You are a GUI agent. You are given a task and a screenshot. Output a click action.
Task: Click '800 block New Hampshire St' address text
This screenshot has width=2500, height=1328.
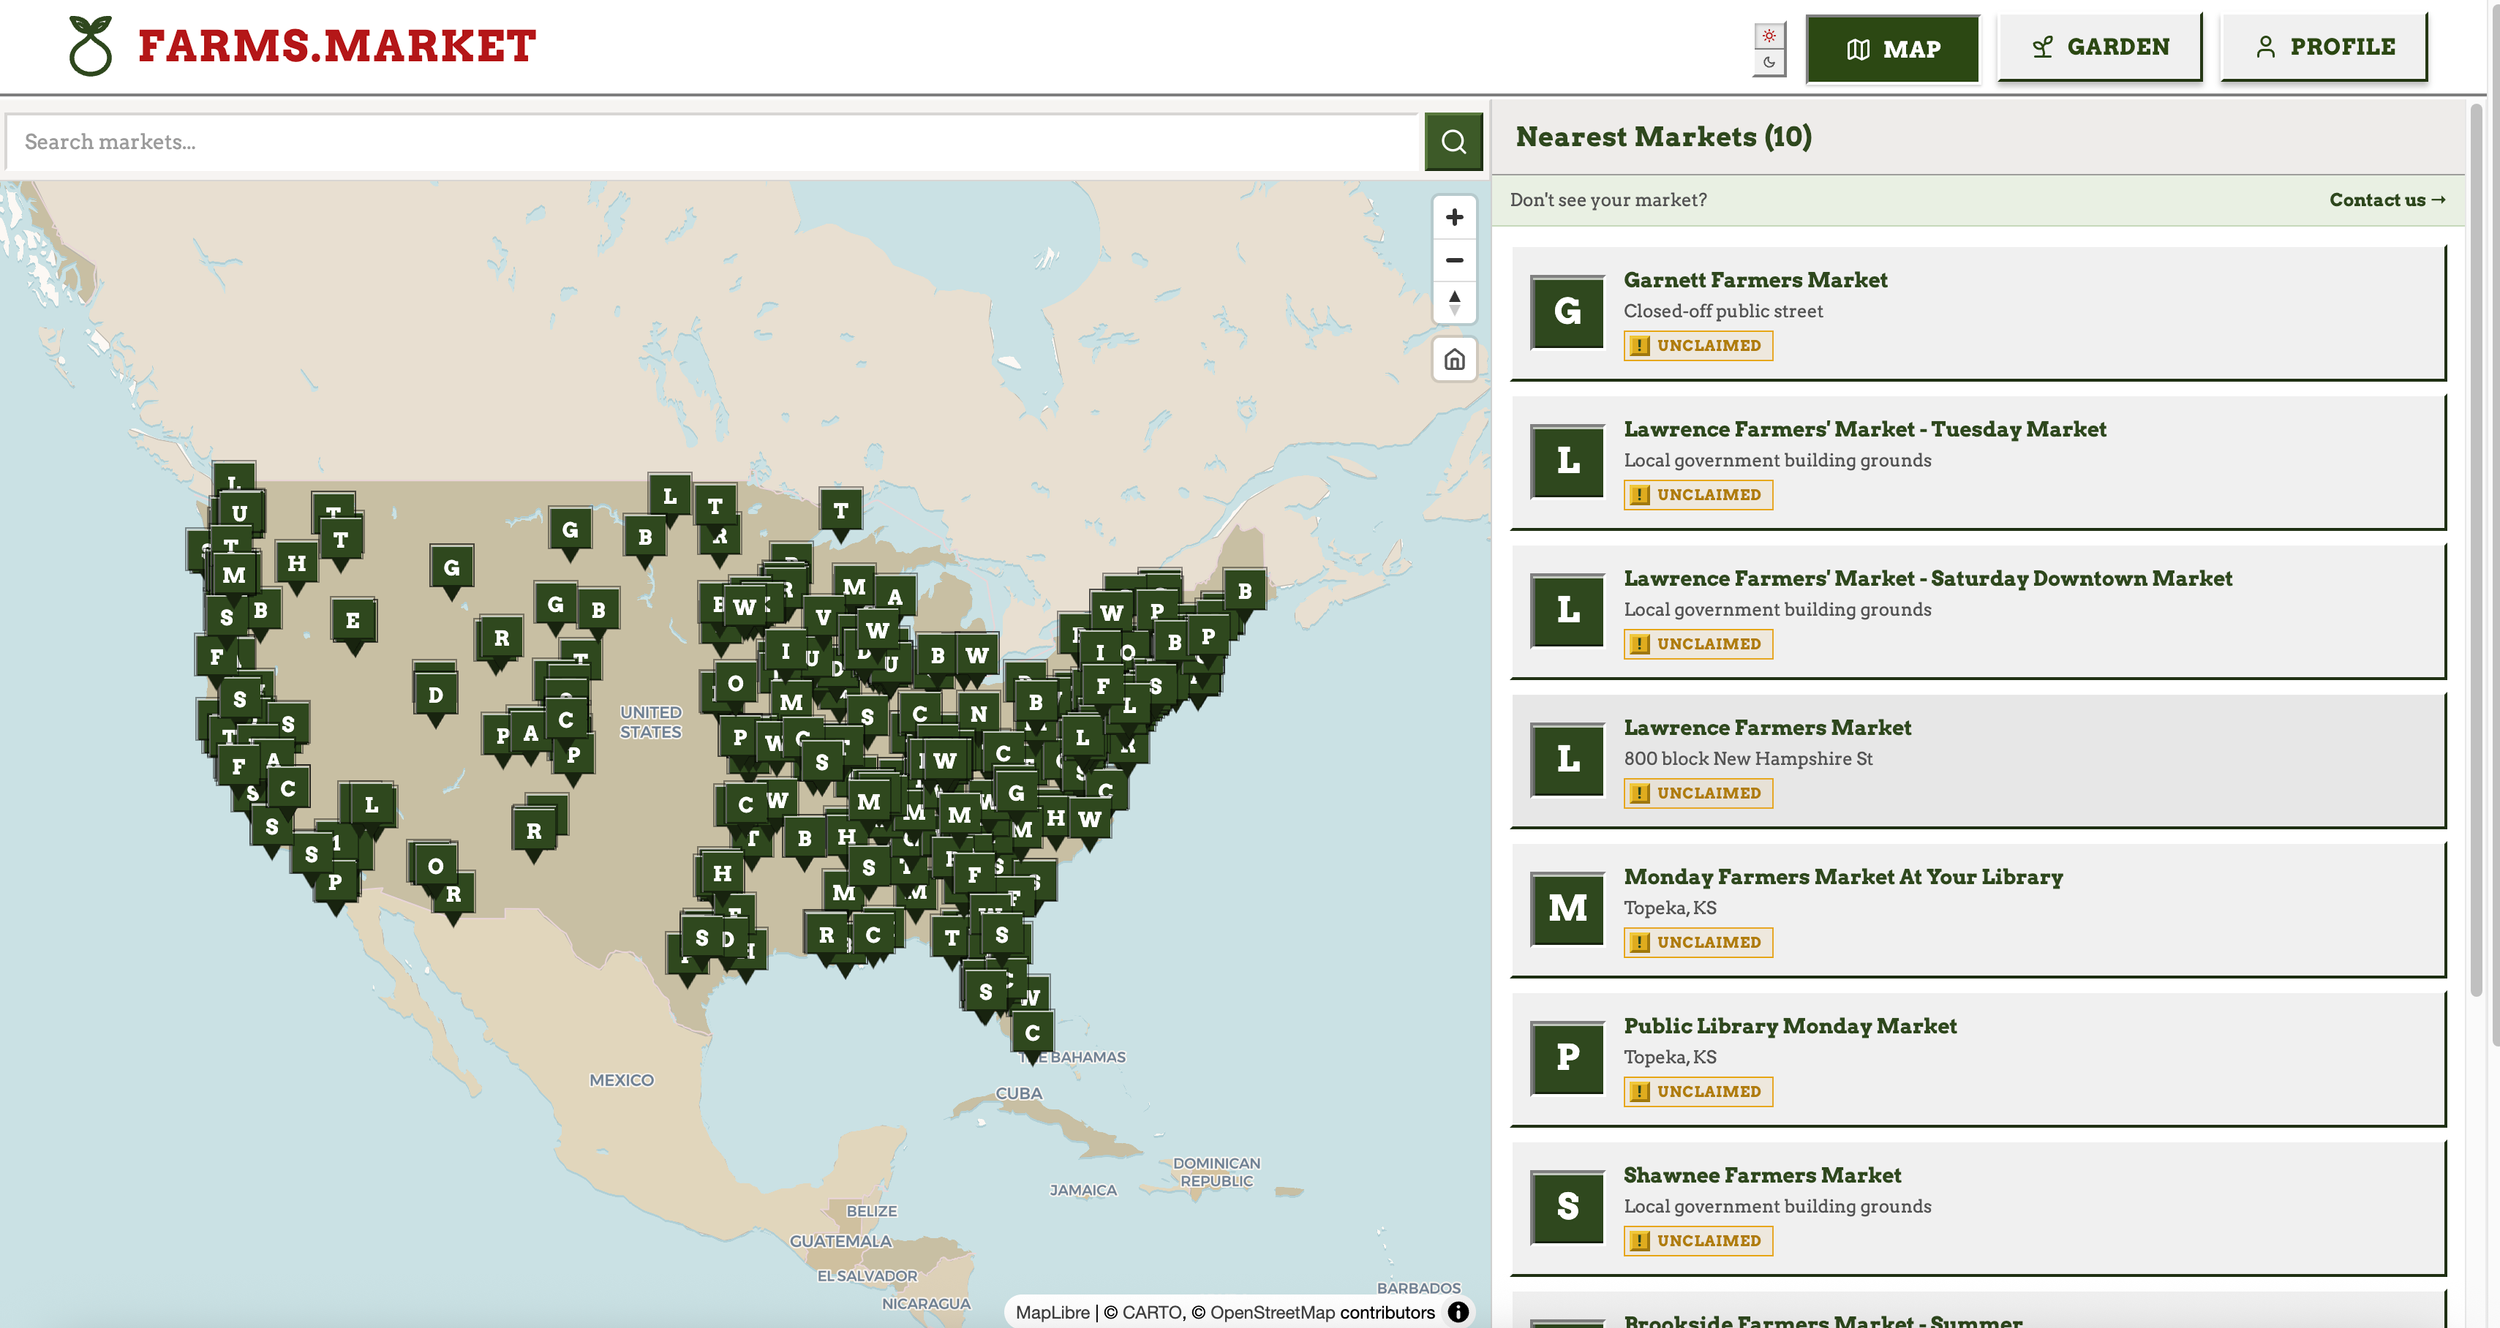[1748, 759]
